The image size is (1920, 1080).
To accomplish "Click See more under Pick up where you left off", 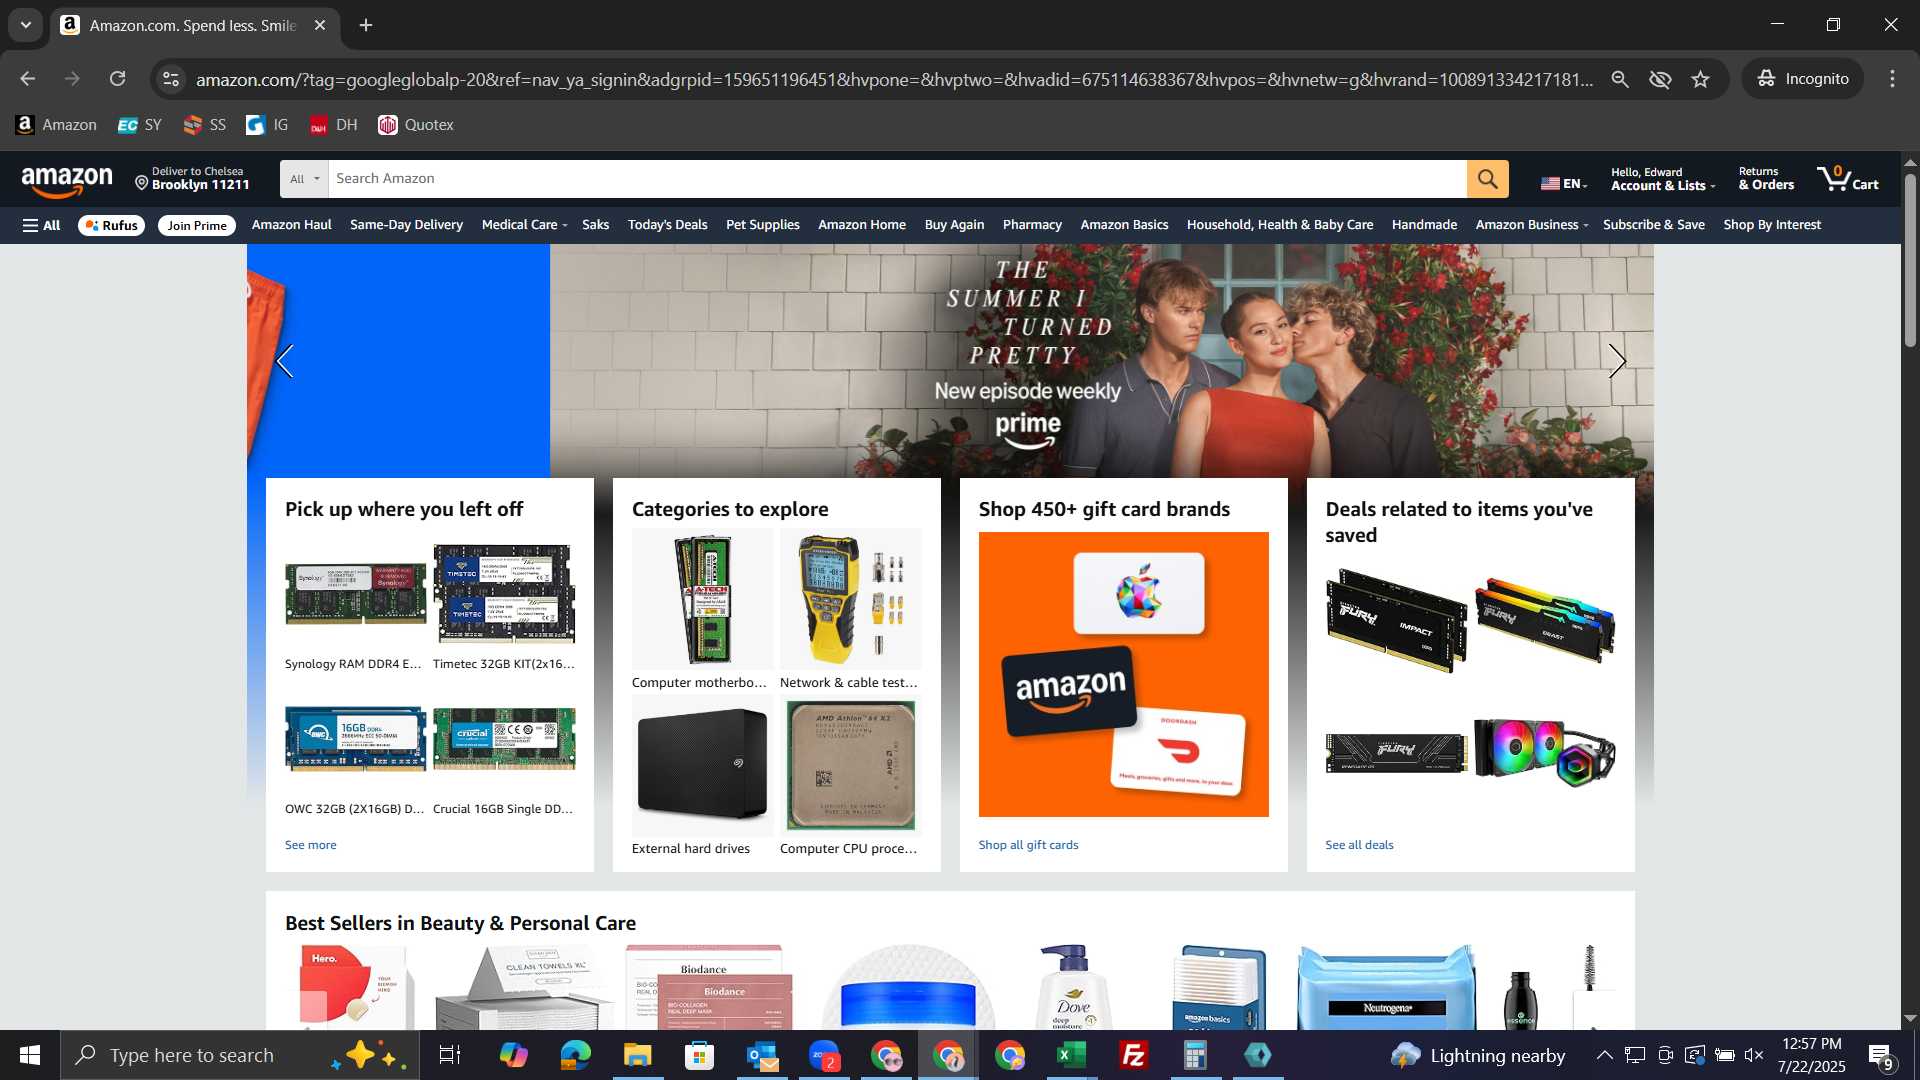I will (x=310, y=845).
